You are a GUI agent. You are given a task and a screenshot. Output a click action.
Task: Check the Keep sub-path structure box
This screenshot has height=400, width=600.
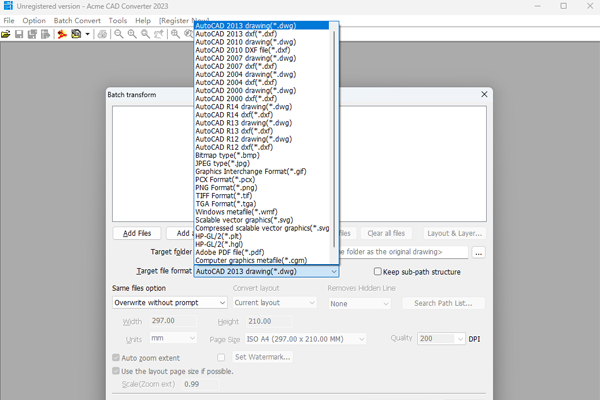tap(378, 271)
